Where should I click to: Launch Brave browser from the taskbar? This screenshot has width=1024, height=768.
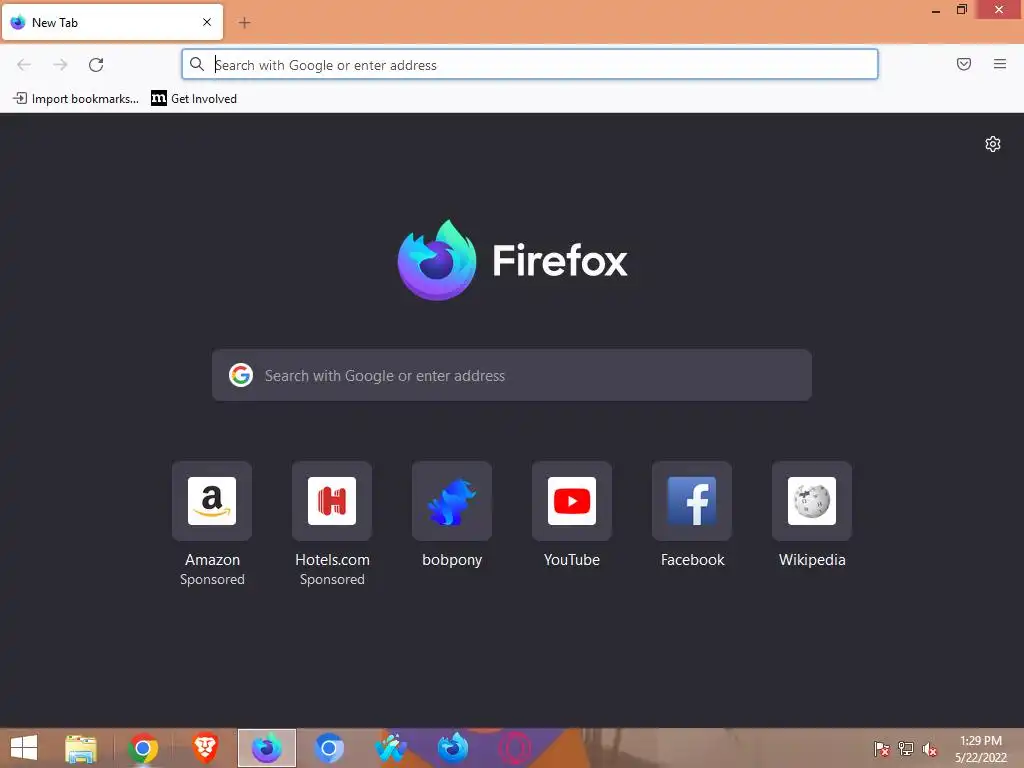coord(205,748)
